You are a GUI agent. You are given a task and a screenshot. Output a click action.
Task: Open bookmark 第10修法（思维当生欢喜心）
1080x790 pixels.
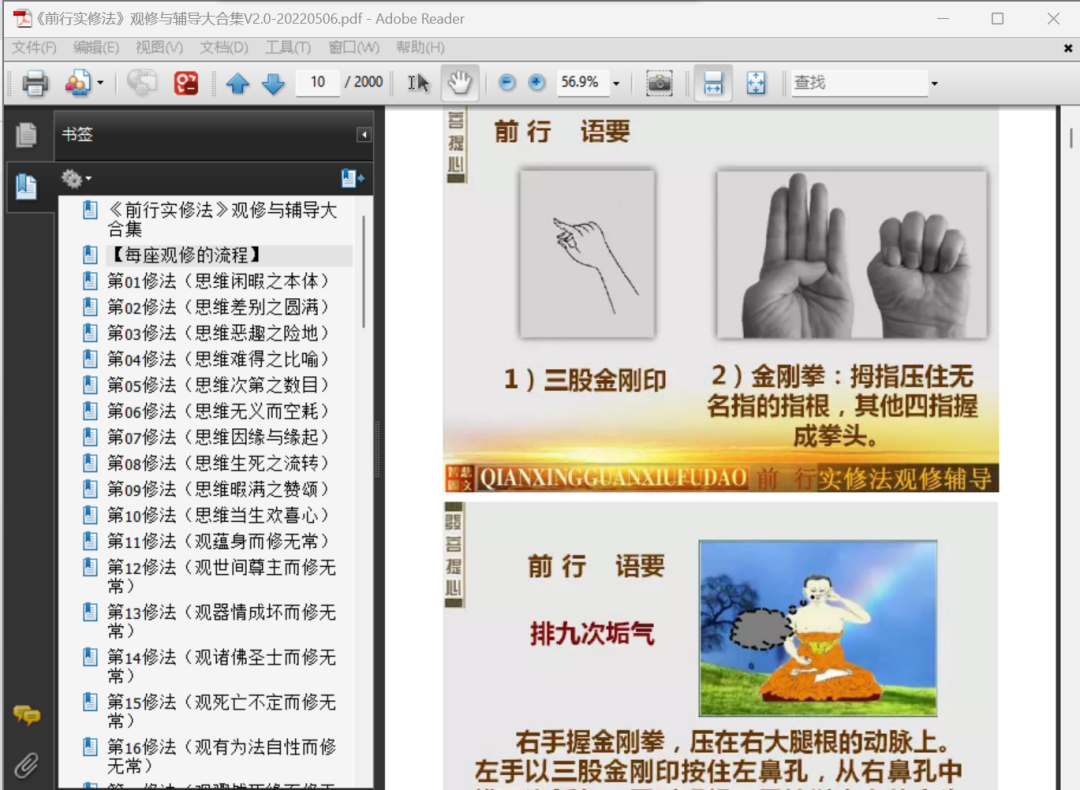(x=218, y=515)
